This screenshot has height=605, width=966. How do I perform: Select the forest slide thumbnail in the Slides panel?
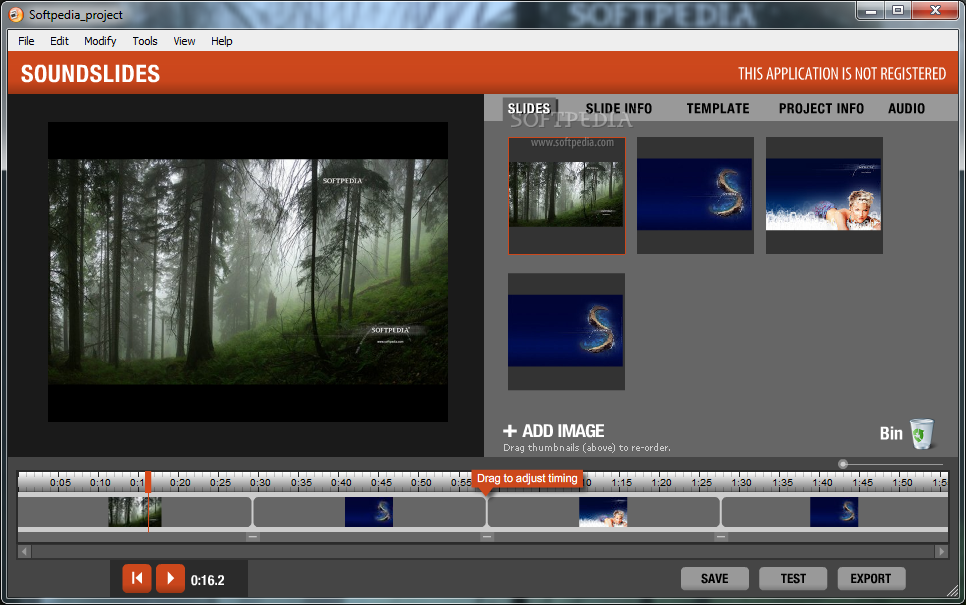[567, 195]
